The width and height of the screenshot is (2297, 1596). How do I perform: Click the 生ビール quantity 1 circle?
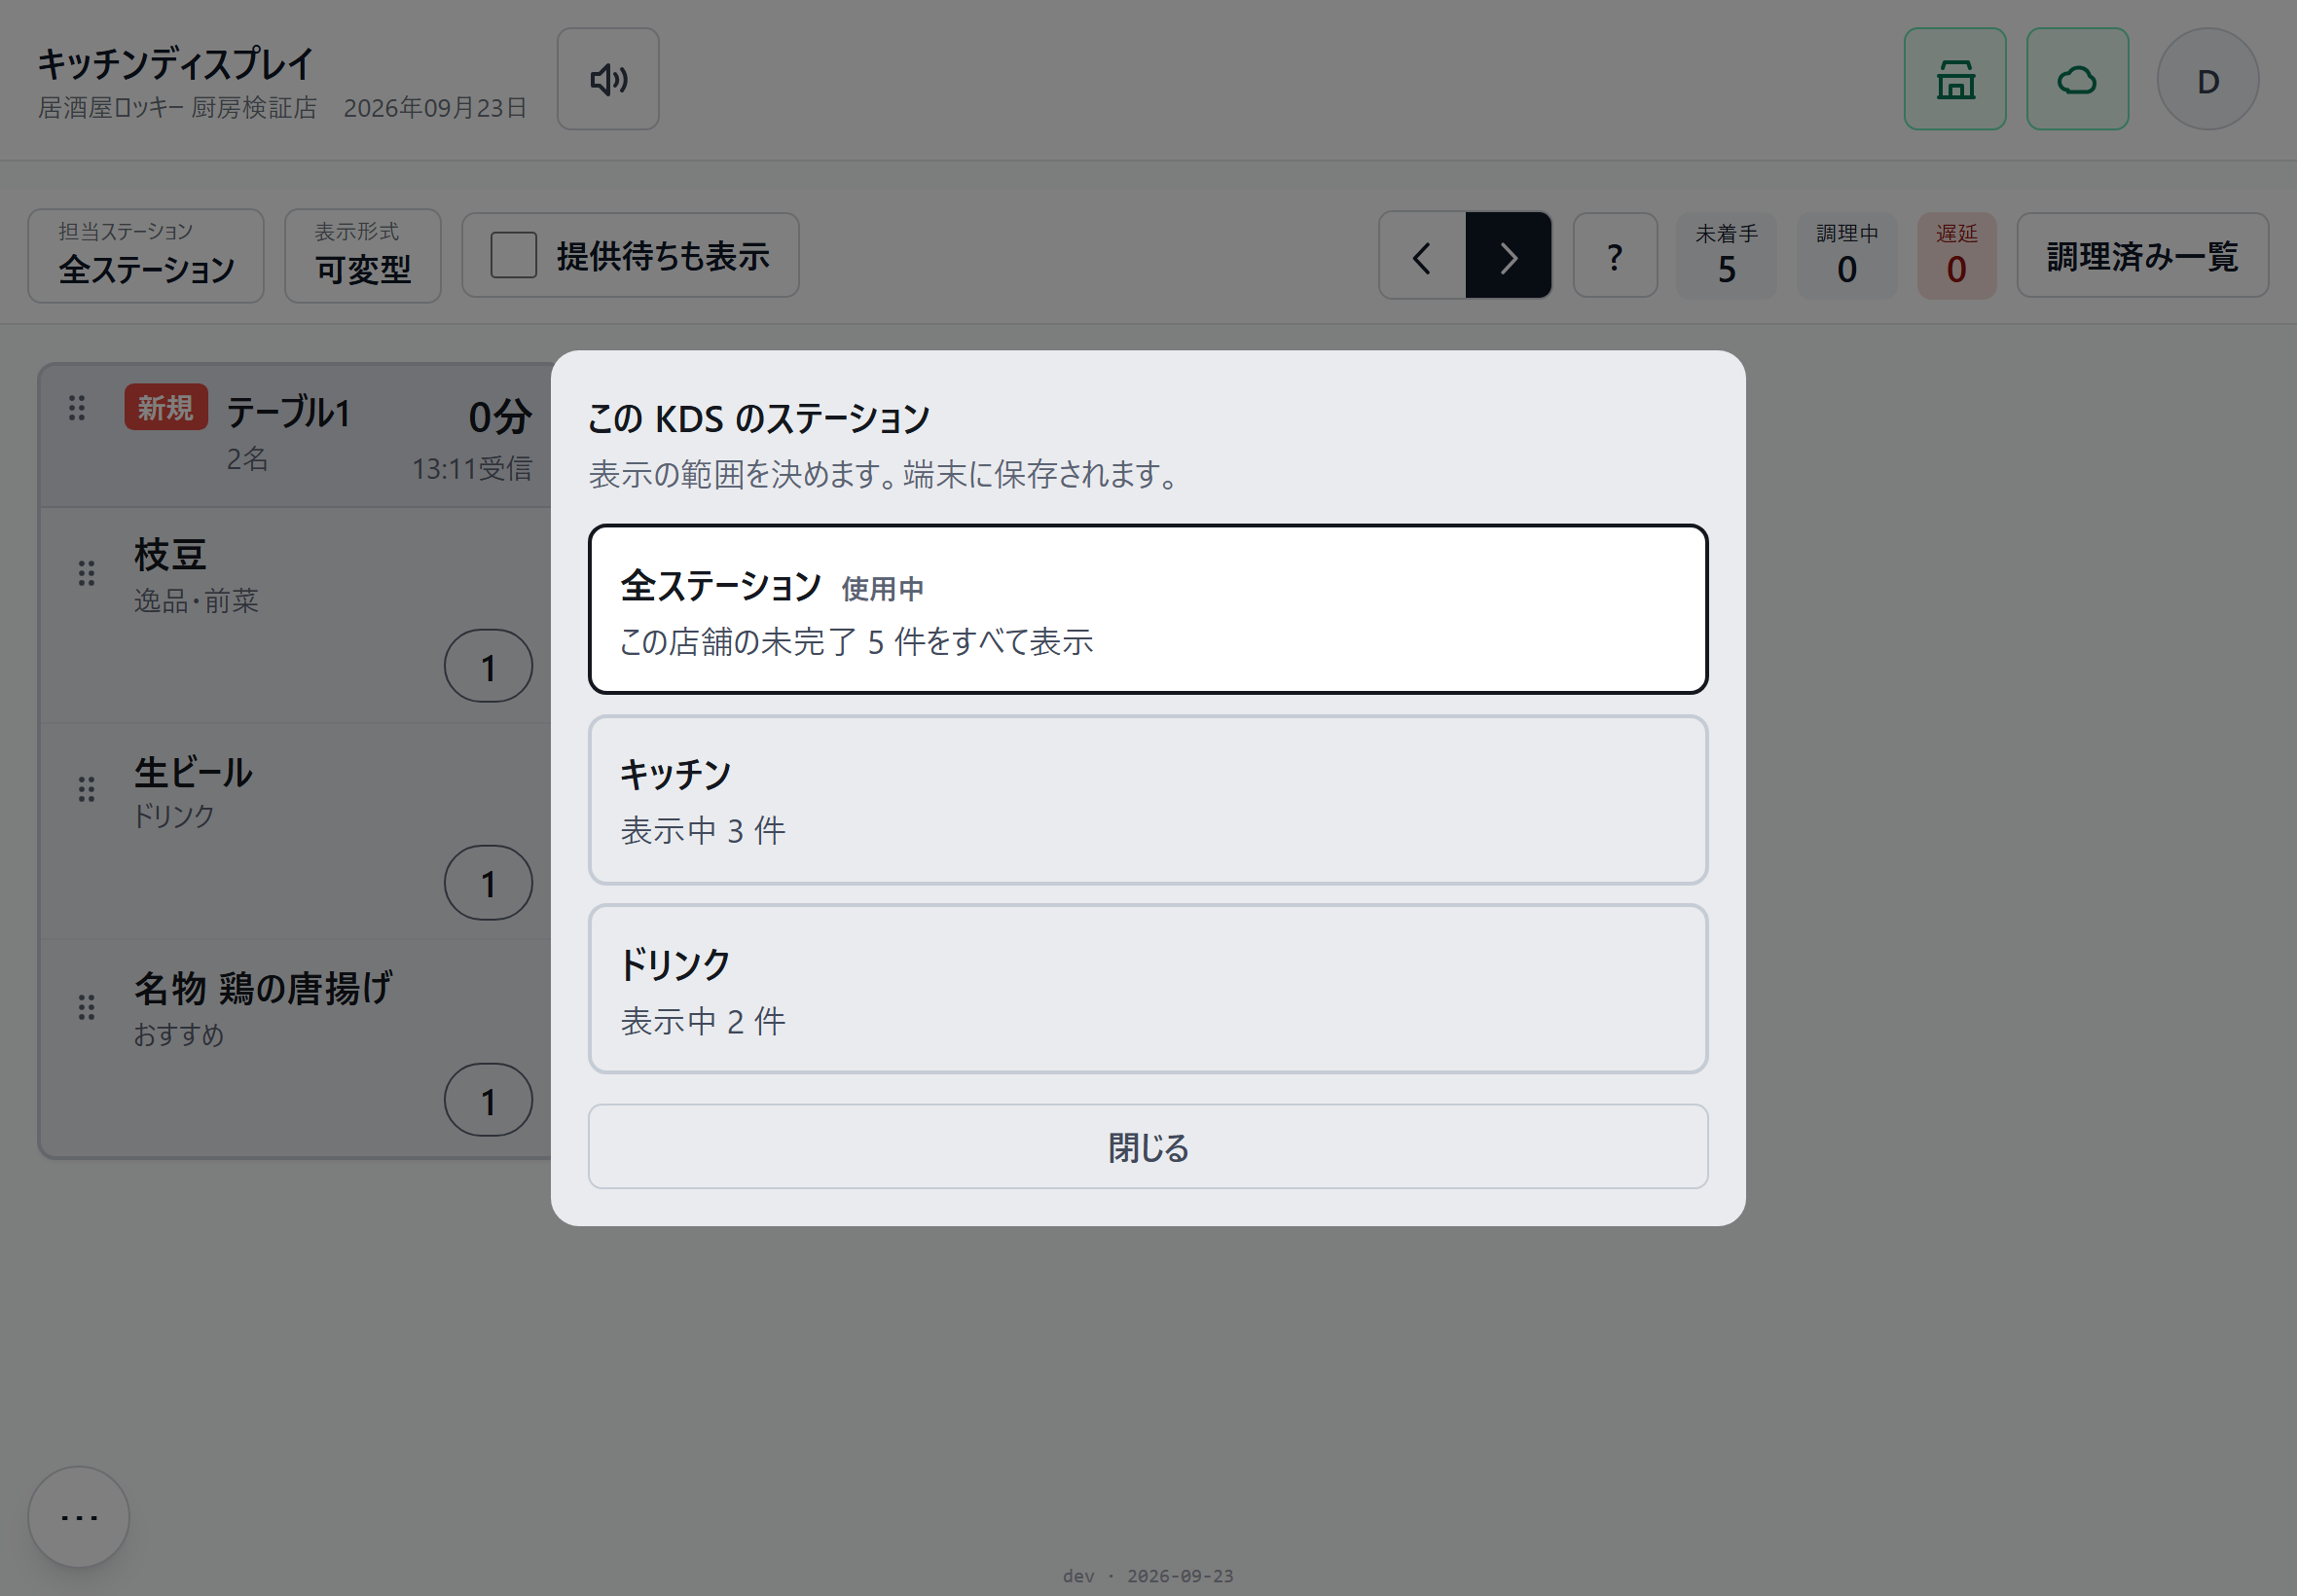point(488,883)
